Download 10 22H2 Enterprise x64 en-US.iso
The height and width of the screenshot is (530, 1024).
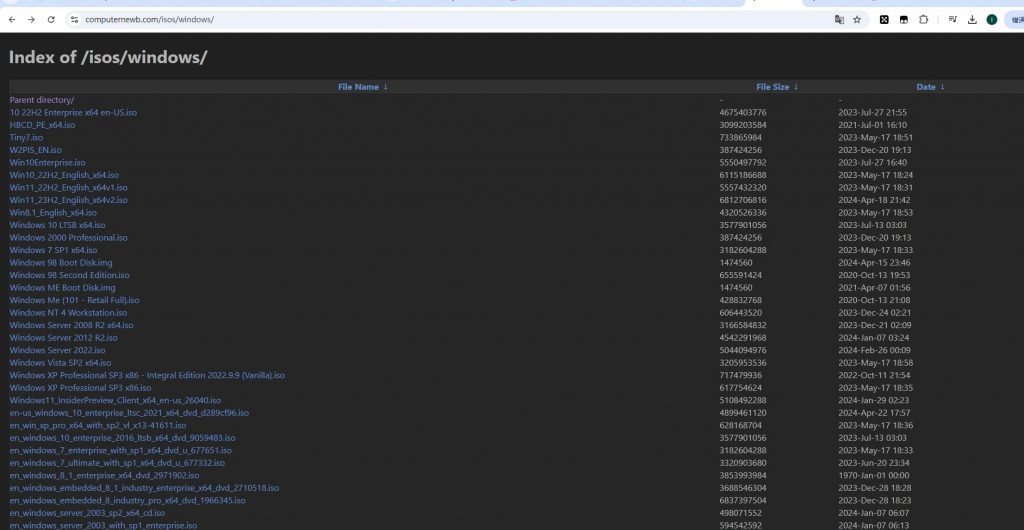point(73,112)
